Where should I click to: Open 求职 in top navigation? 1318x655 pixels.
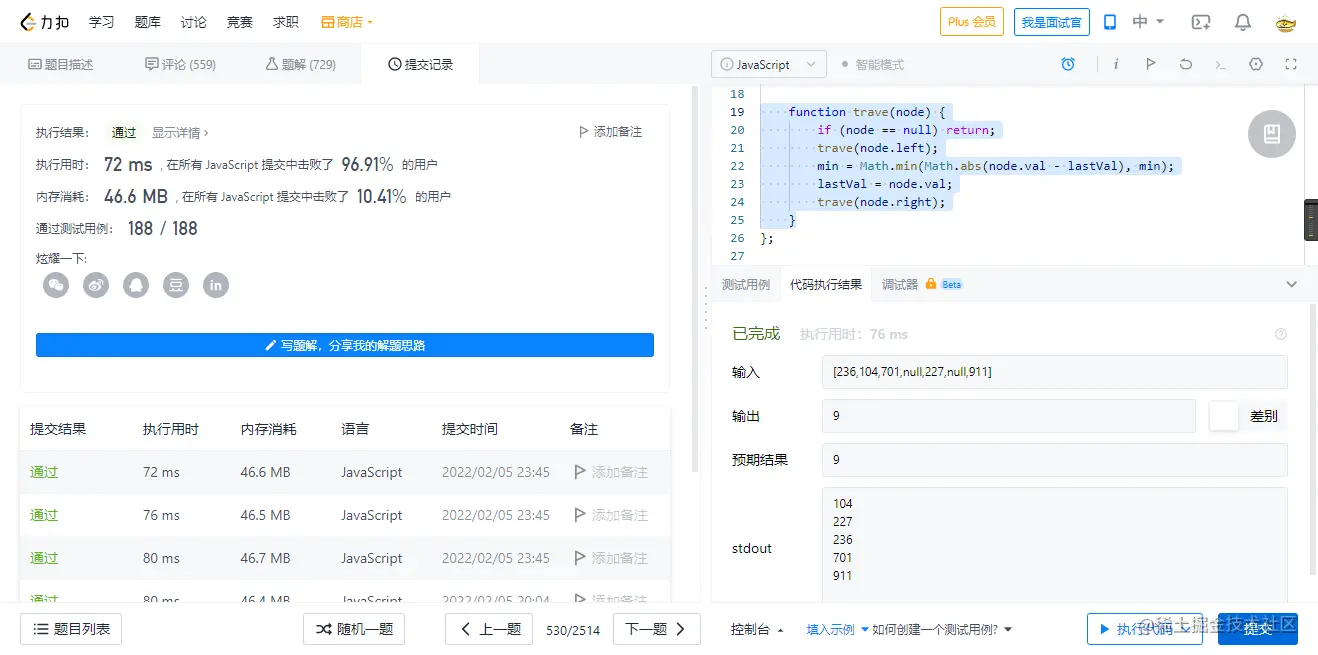tap(286, 21)
